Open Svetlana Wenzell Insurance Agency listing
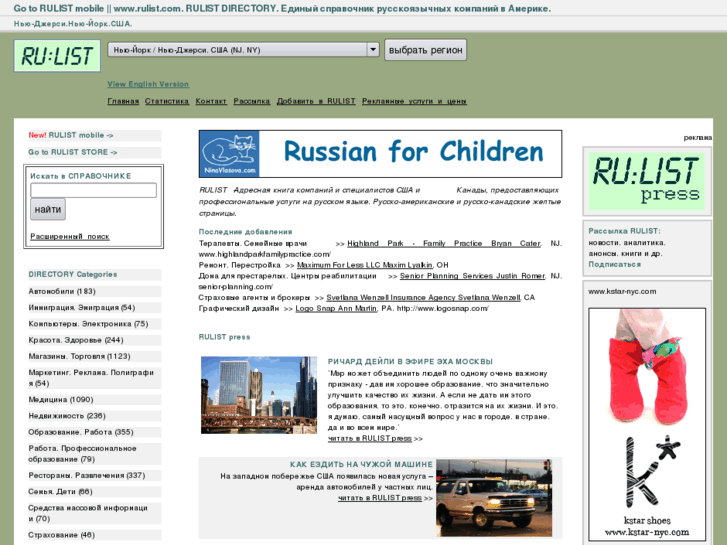Screen dimensions: 727x545 coord(423,298)
